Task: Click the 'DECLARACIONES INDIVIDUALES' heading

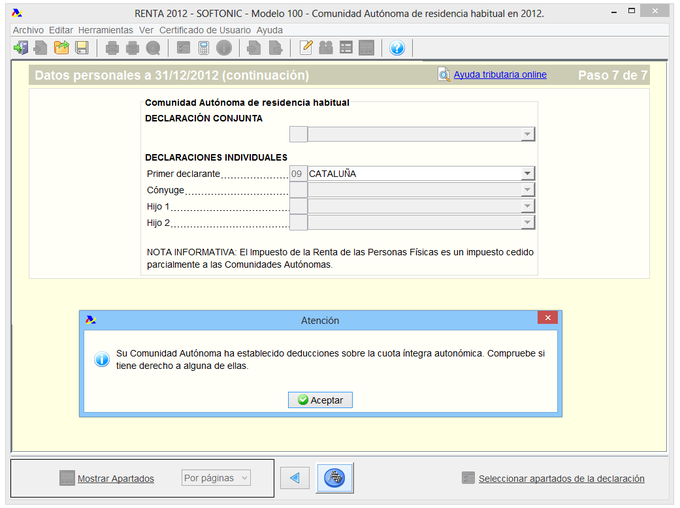Action: 216,157
